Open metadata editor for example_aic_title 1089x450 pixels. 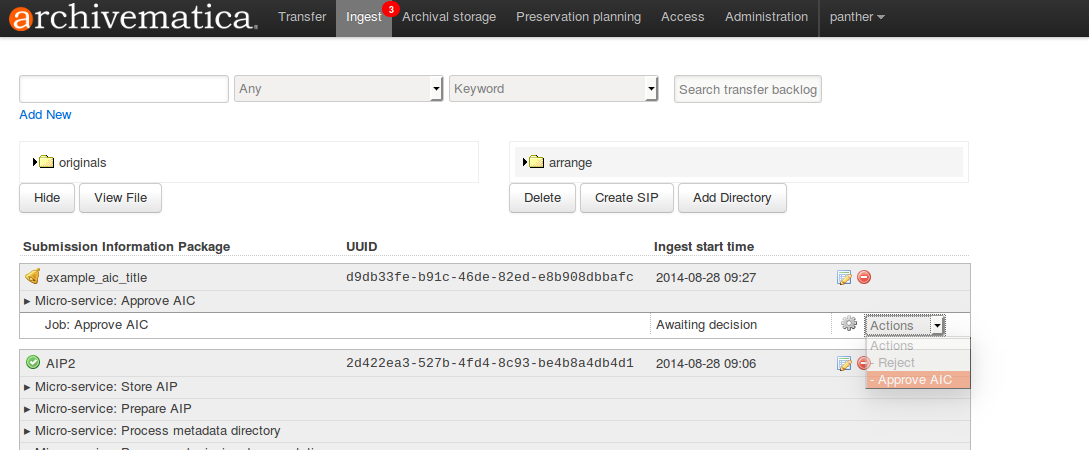(x=844, y=277)
